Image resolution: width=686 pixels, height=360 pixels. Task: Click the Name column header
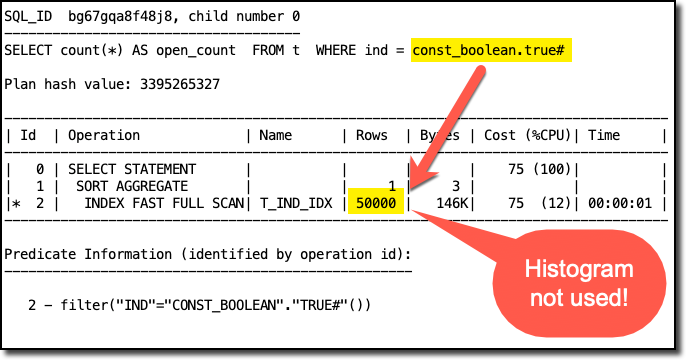pyautogui.click(x=276, y=135)
